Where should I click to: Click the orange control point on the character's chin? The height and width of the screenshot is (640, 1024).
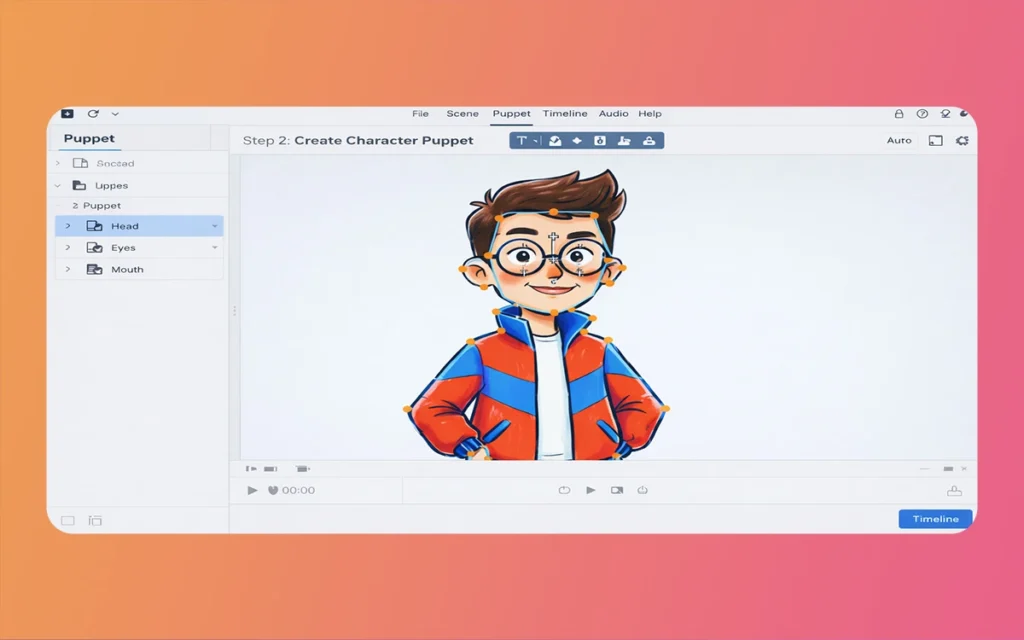554,312
